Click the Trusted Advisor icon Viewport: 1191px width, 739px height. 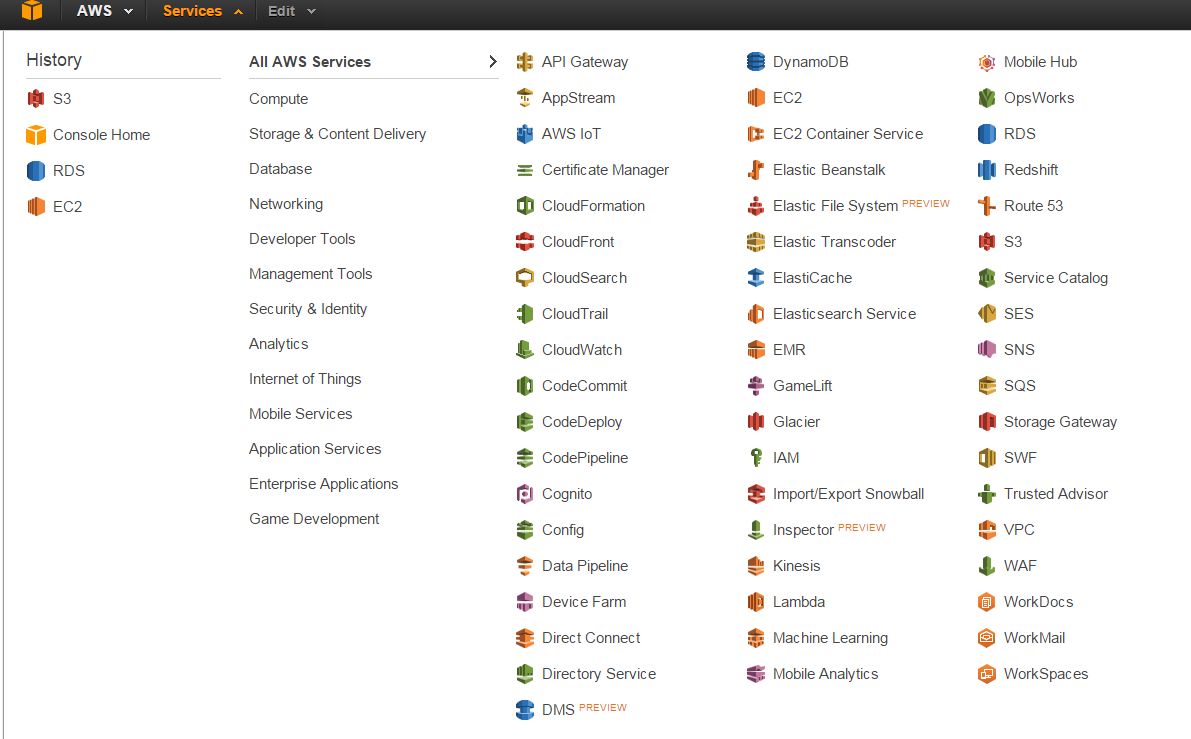click(x=987, y=494)
